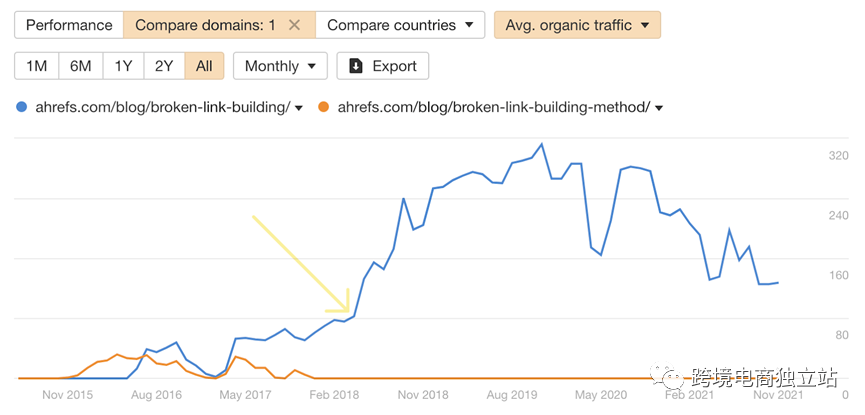Screen dimensions: 865x415
Task: Click the orange legend dot for broken-link-building-method
Action: pos(323,108)
